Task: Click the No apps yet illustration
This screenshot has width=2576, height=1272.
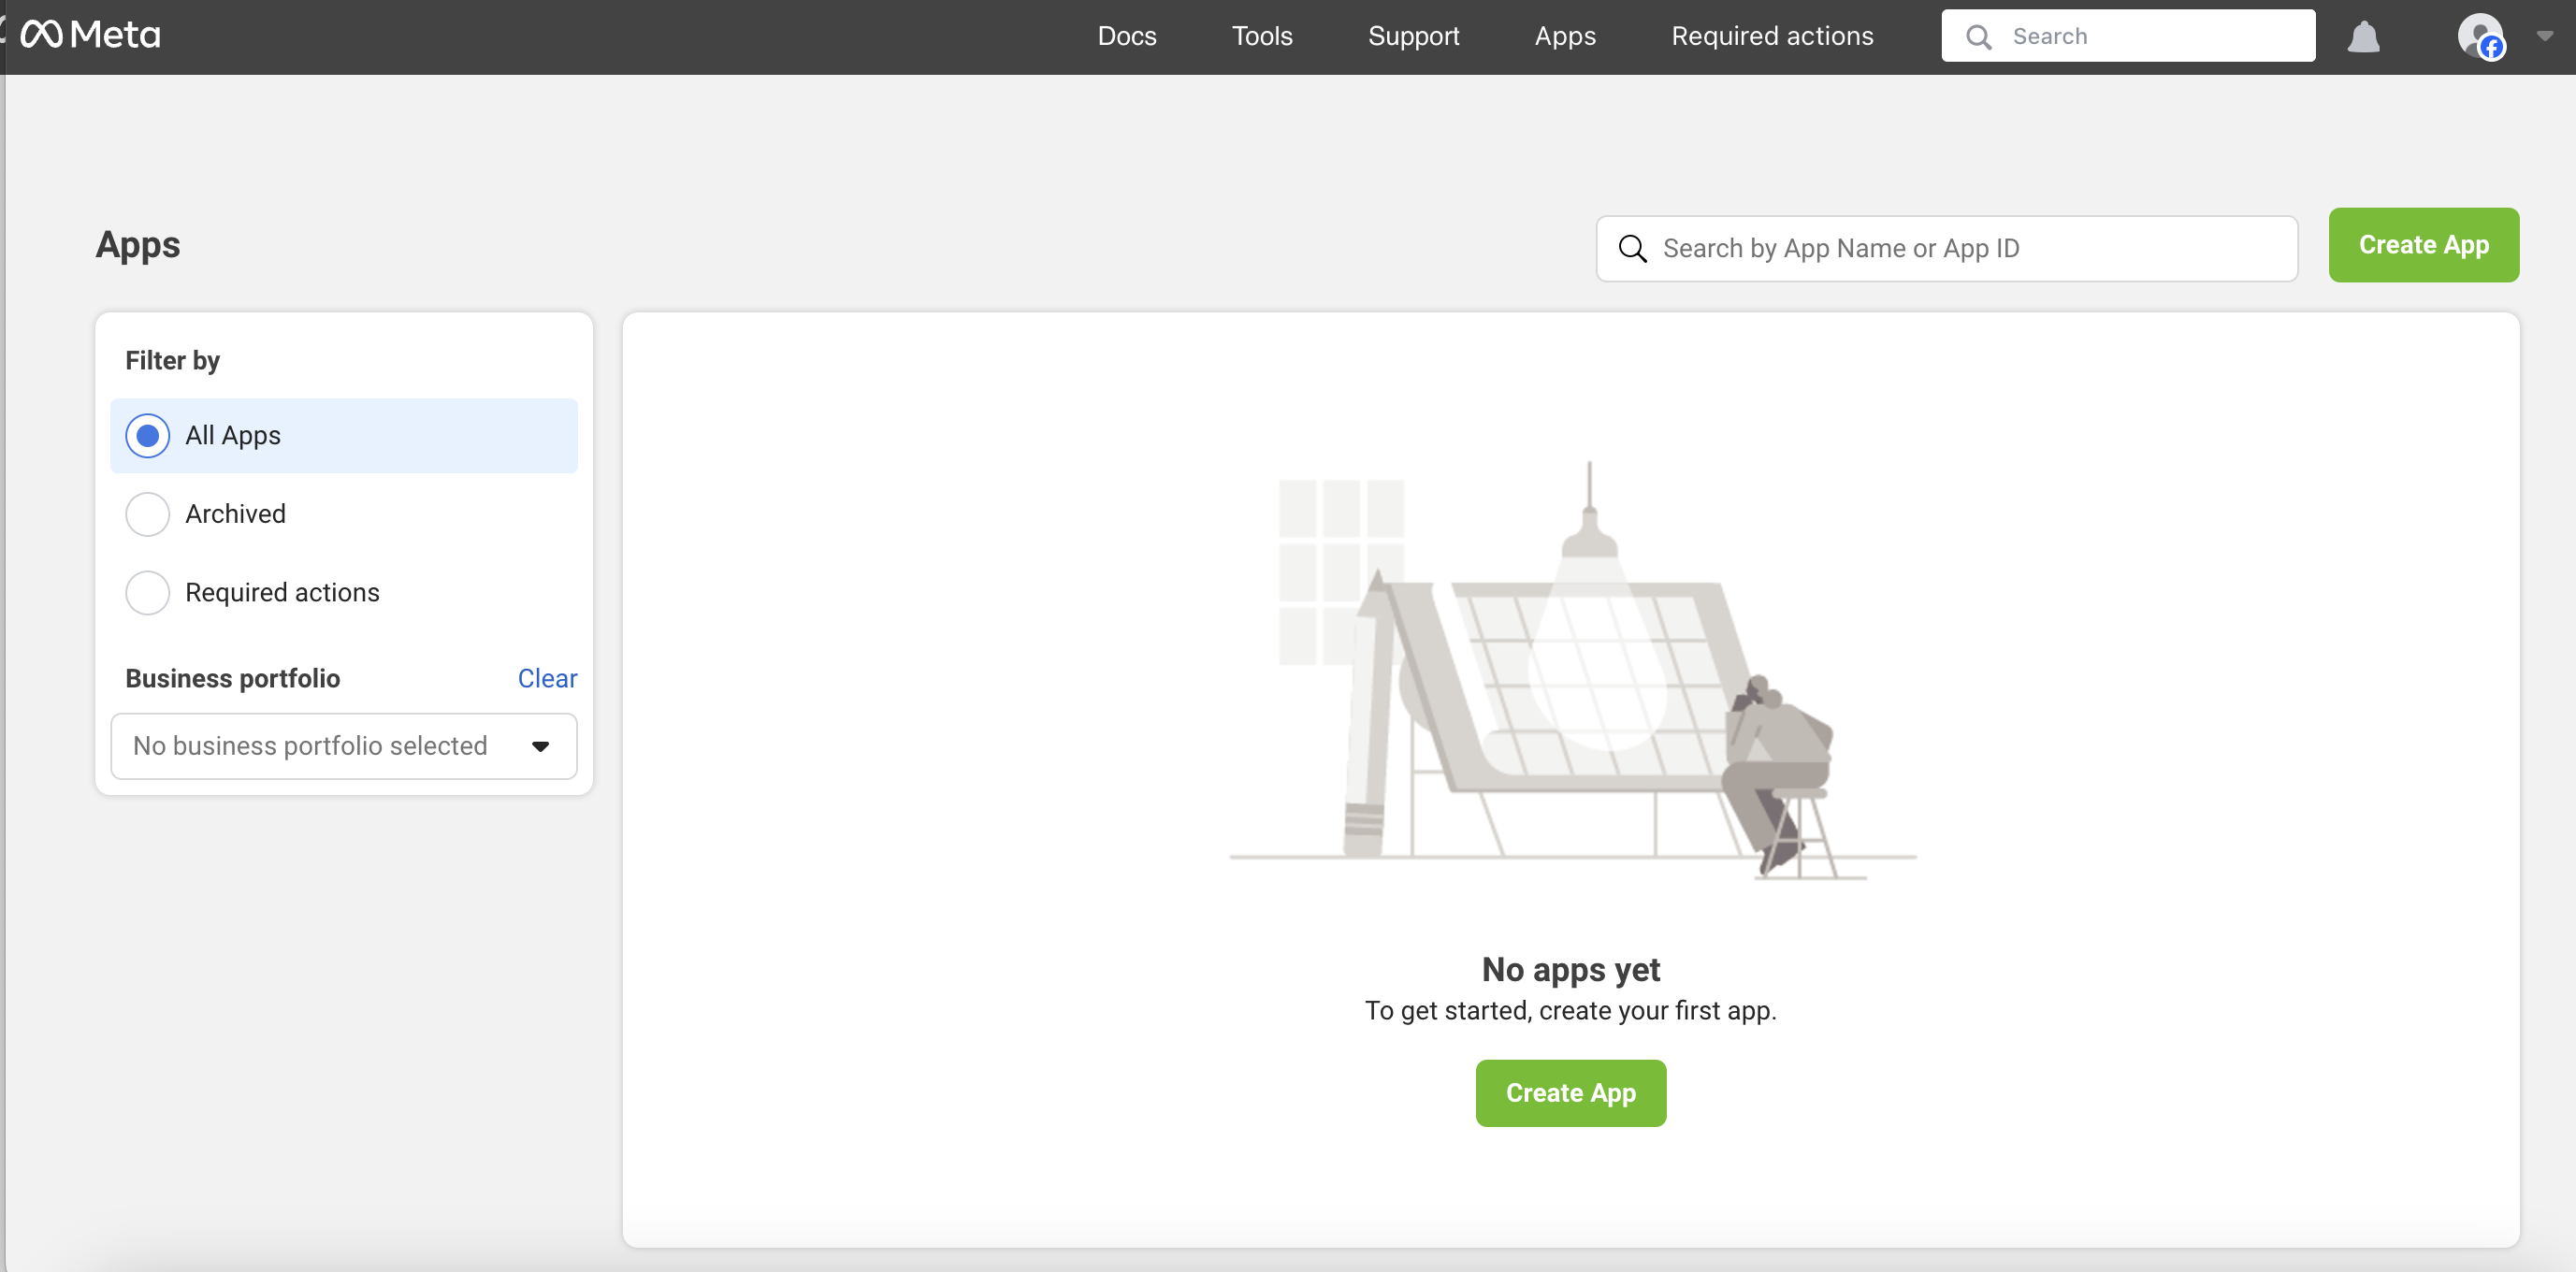Action: pyautogui.click(x=1571, y=670)
